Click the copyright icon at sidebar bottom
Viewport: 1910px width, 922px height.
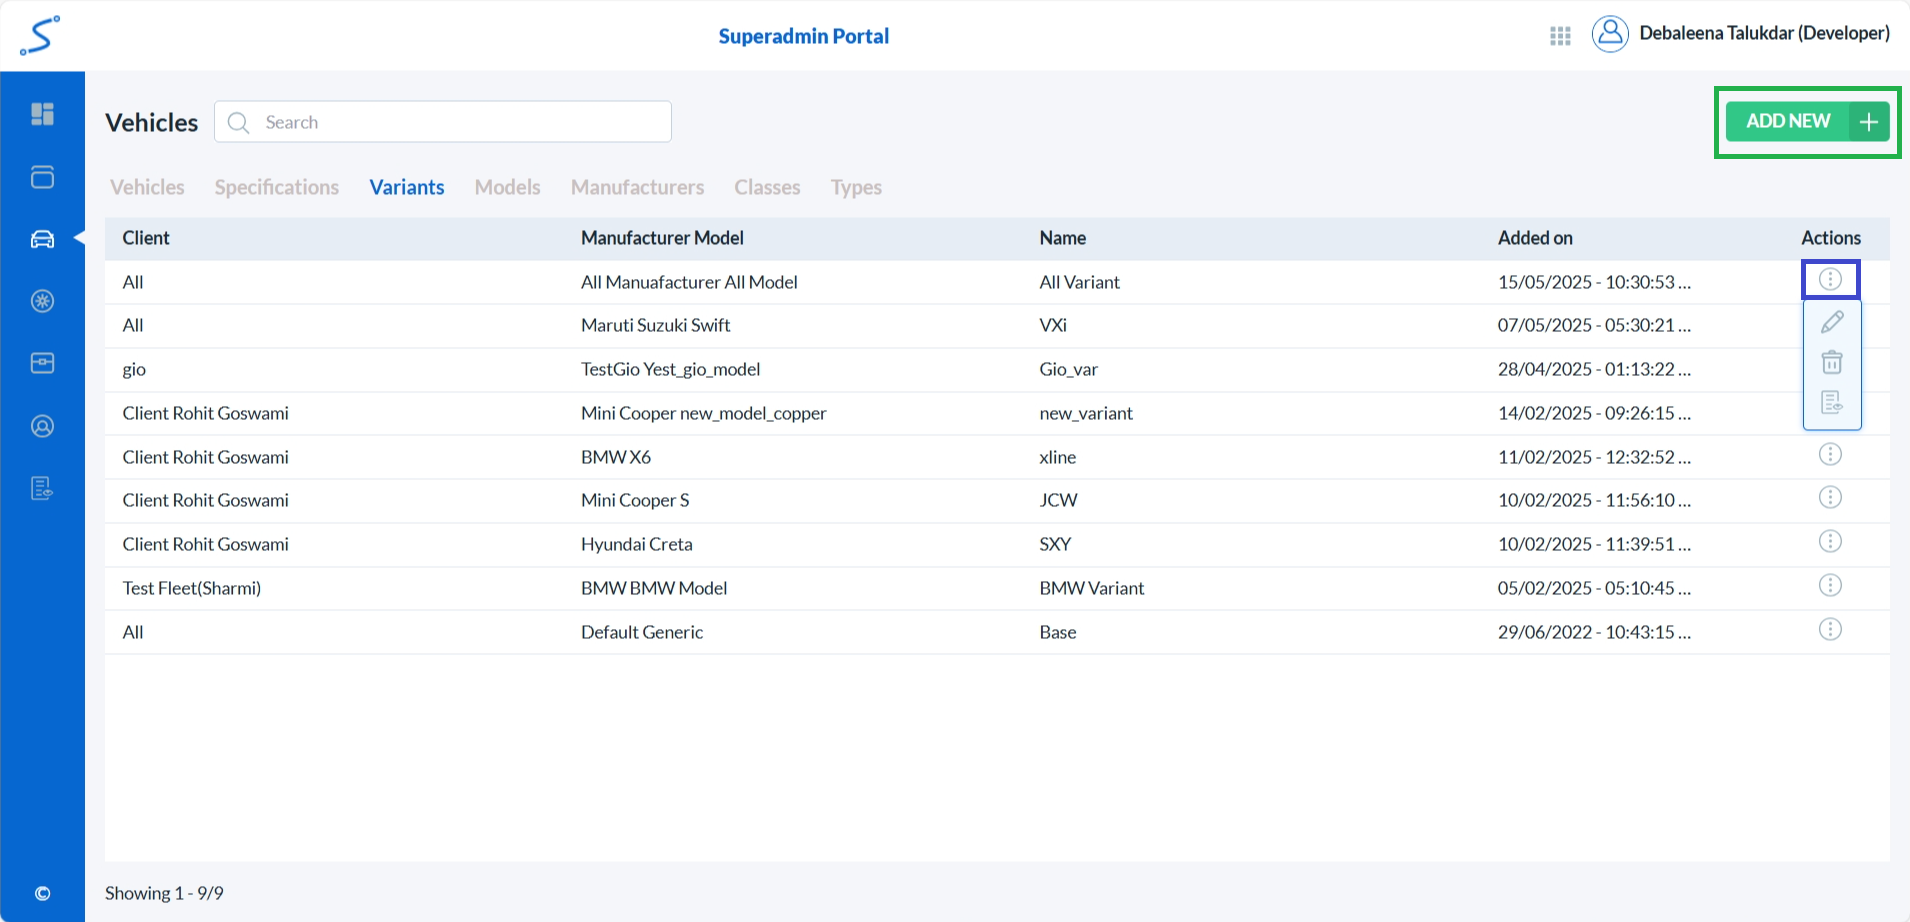[x=42, y=893]
